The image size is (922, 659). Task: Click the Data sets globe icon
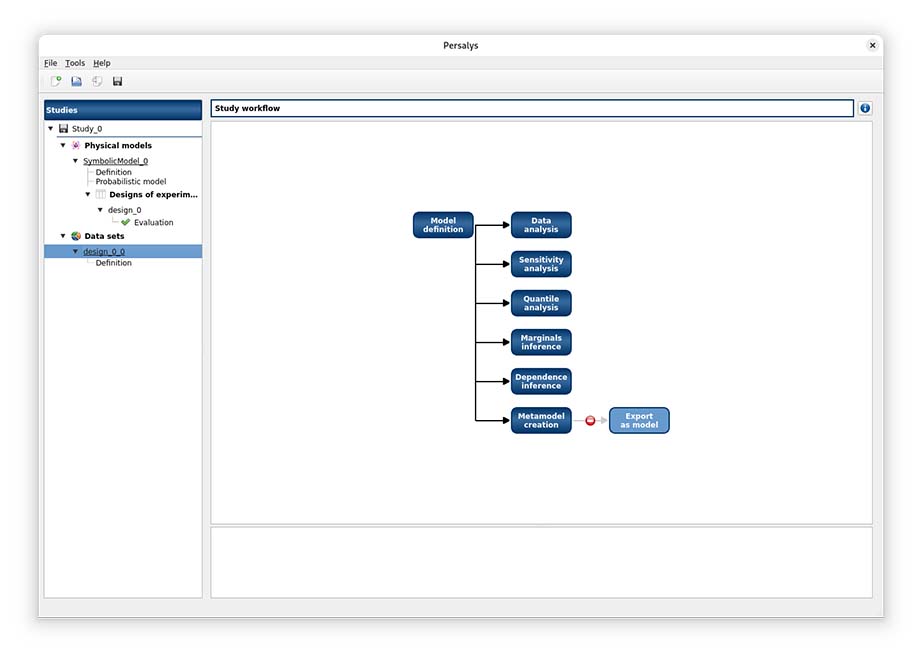click(x=76, y=236)
